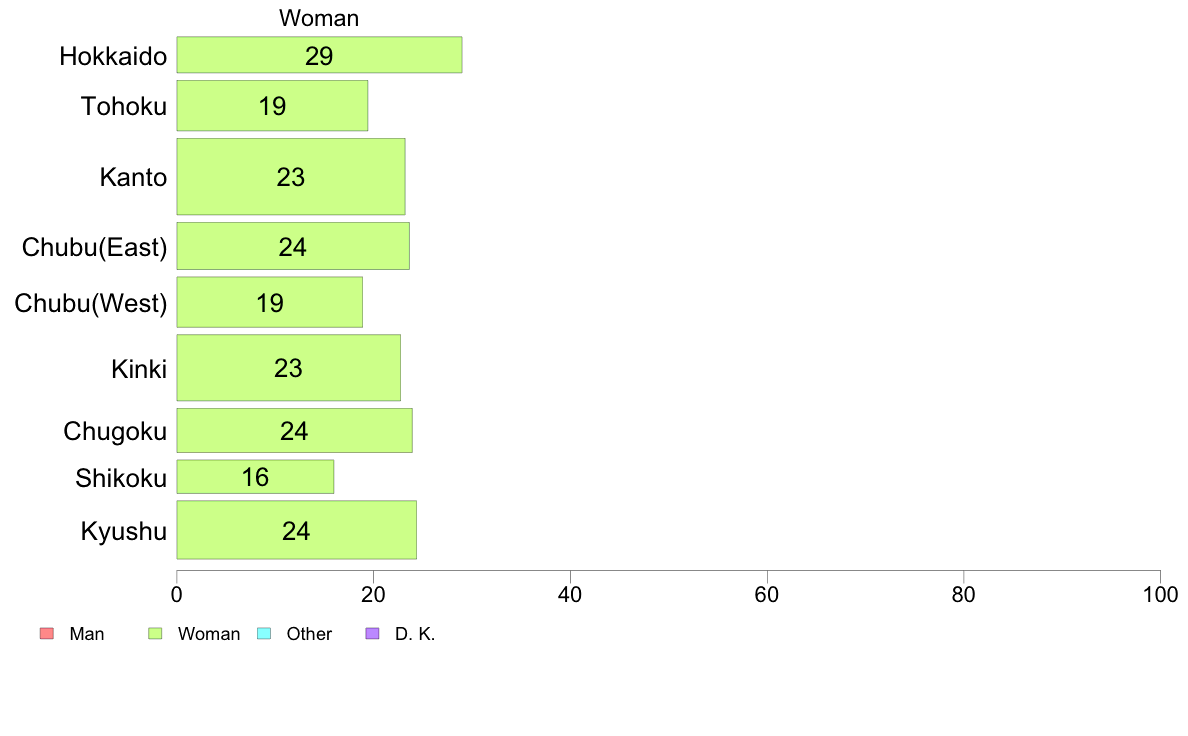
Task: Click the cyan Other legend swatch
Action: (264, 634)
